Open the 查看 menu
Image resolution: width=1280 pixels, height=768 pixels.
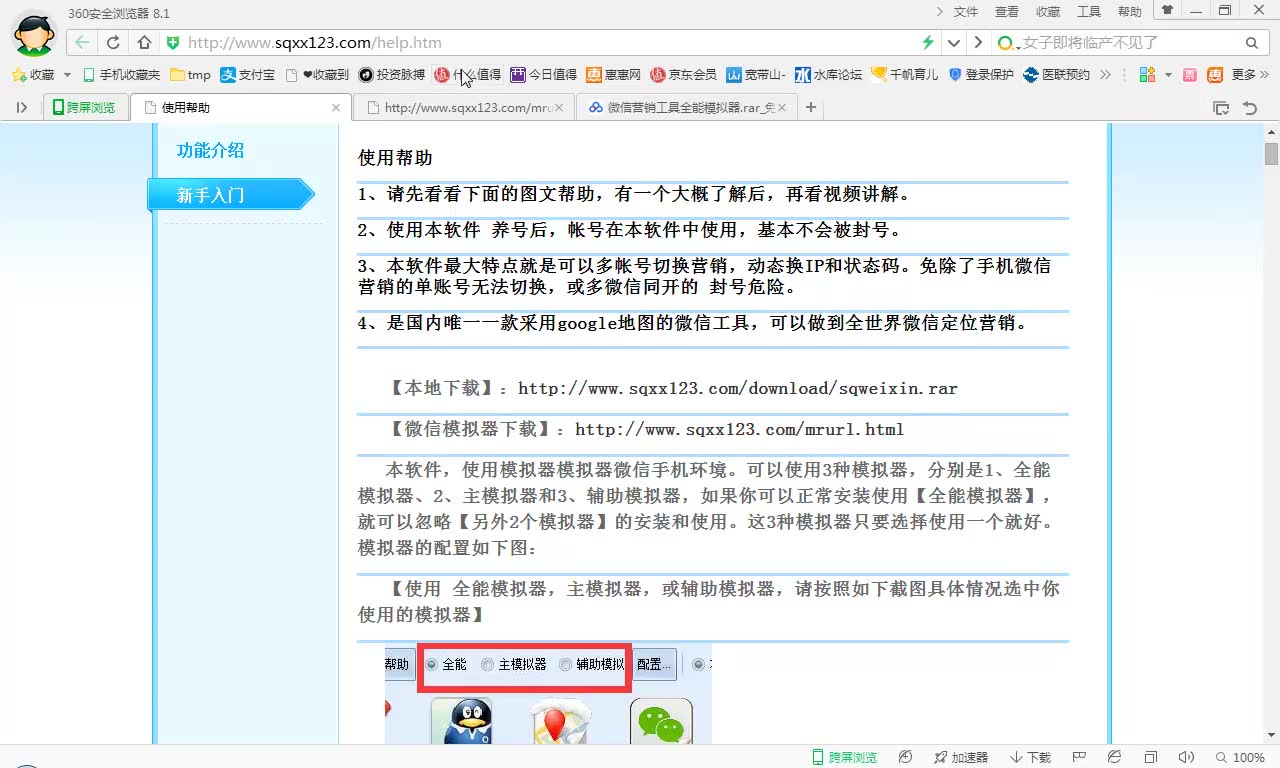click(x=1007, y=12)
